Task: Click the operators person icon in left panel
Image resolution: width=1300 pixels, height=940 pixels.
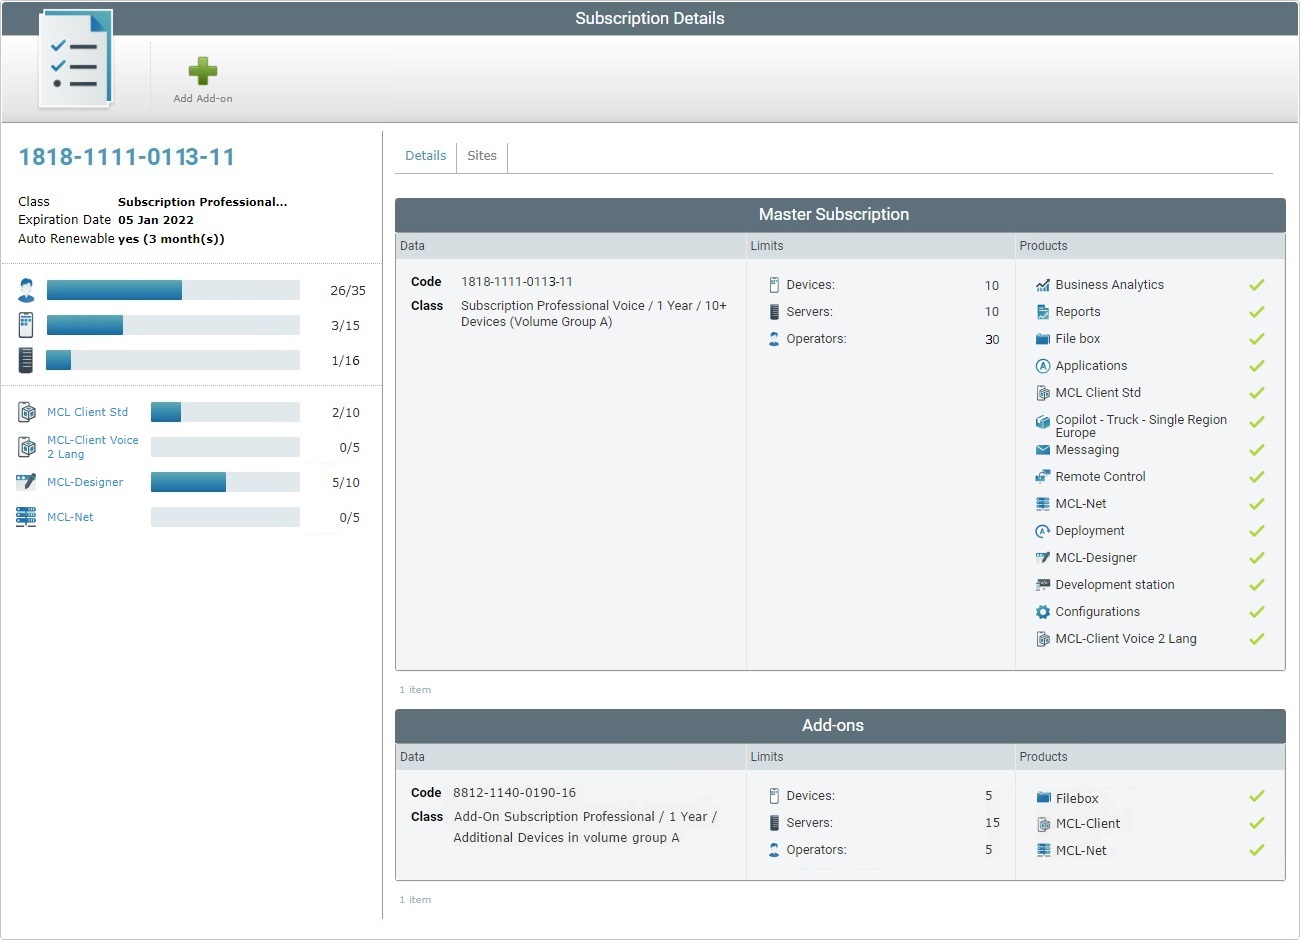Action: pos(26,291)
